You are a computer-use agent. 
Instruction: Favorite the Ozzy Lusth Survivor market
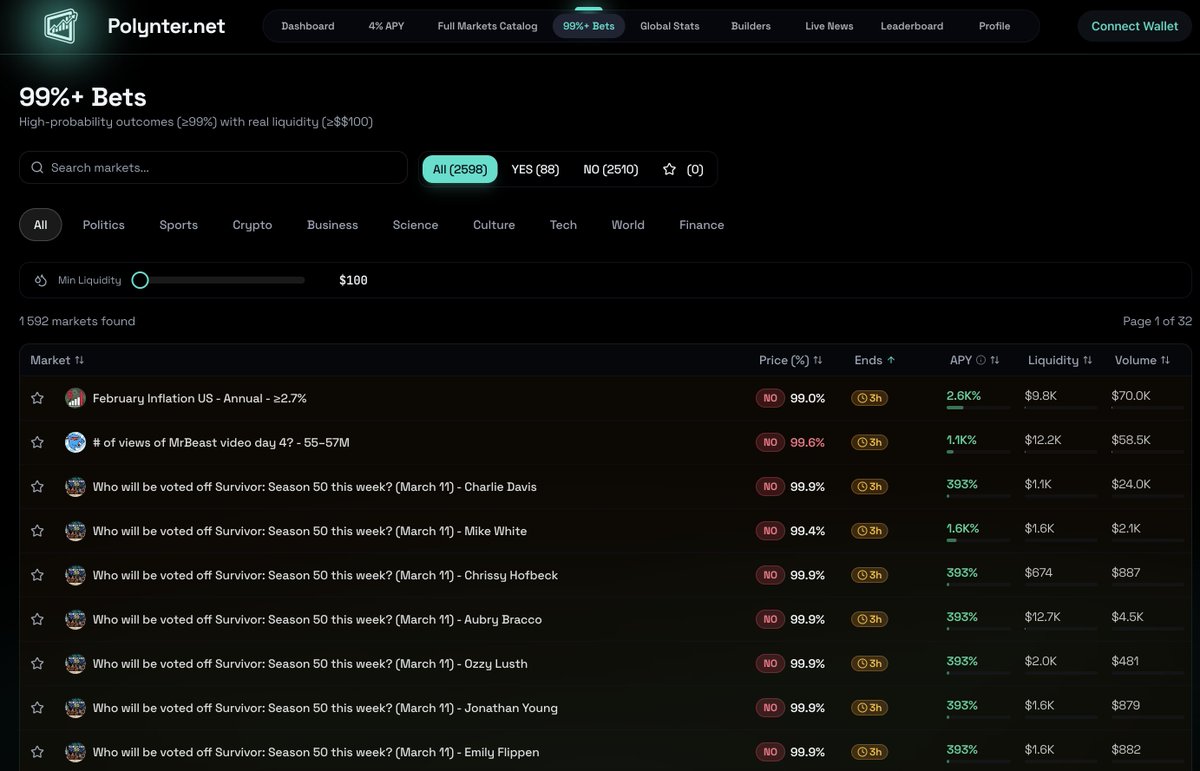tap(37, 663)
